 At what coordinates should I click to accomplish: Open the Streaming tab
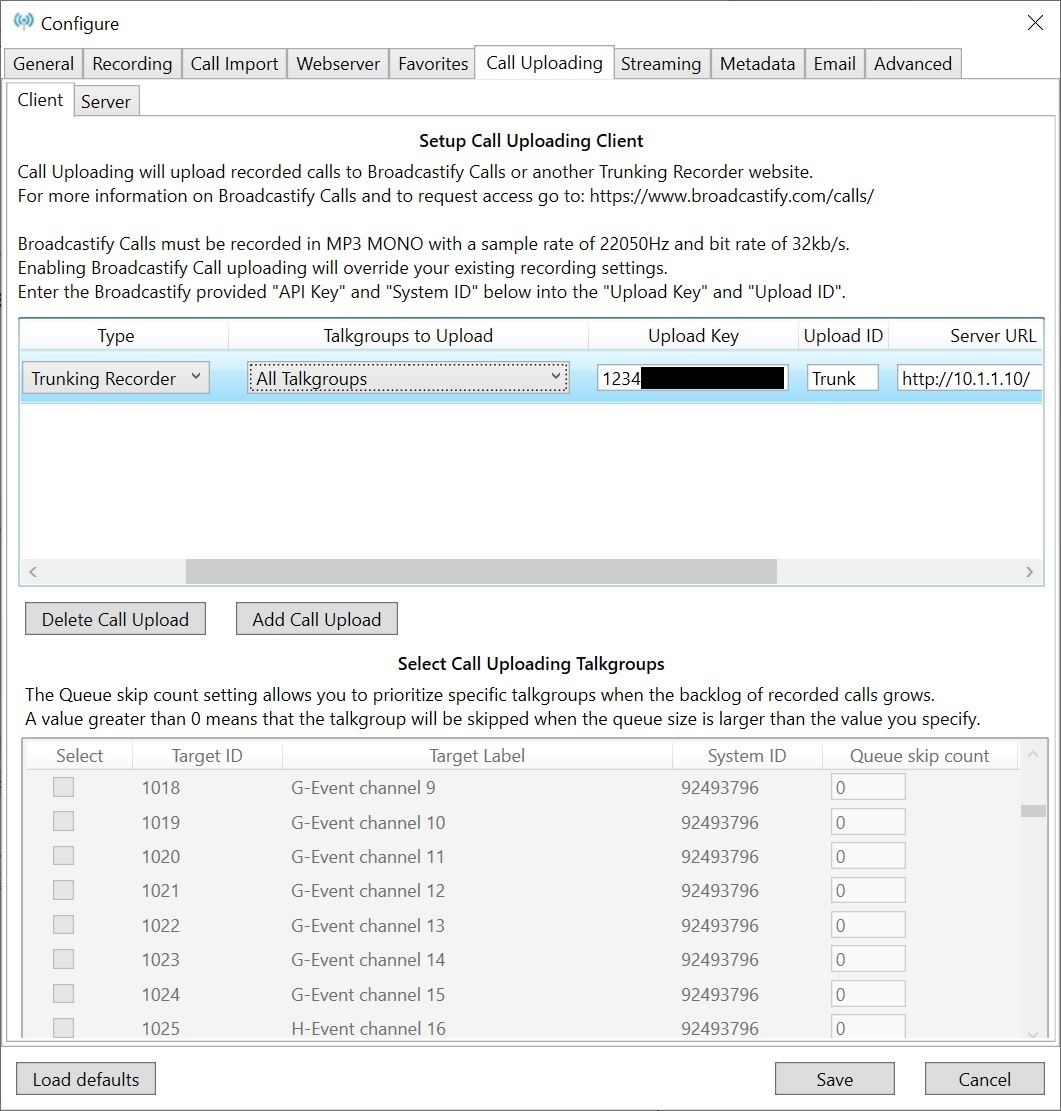click(661, 64)
